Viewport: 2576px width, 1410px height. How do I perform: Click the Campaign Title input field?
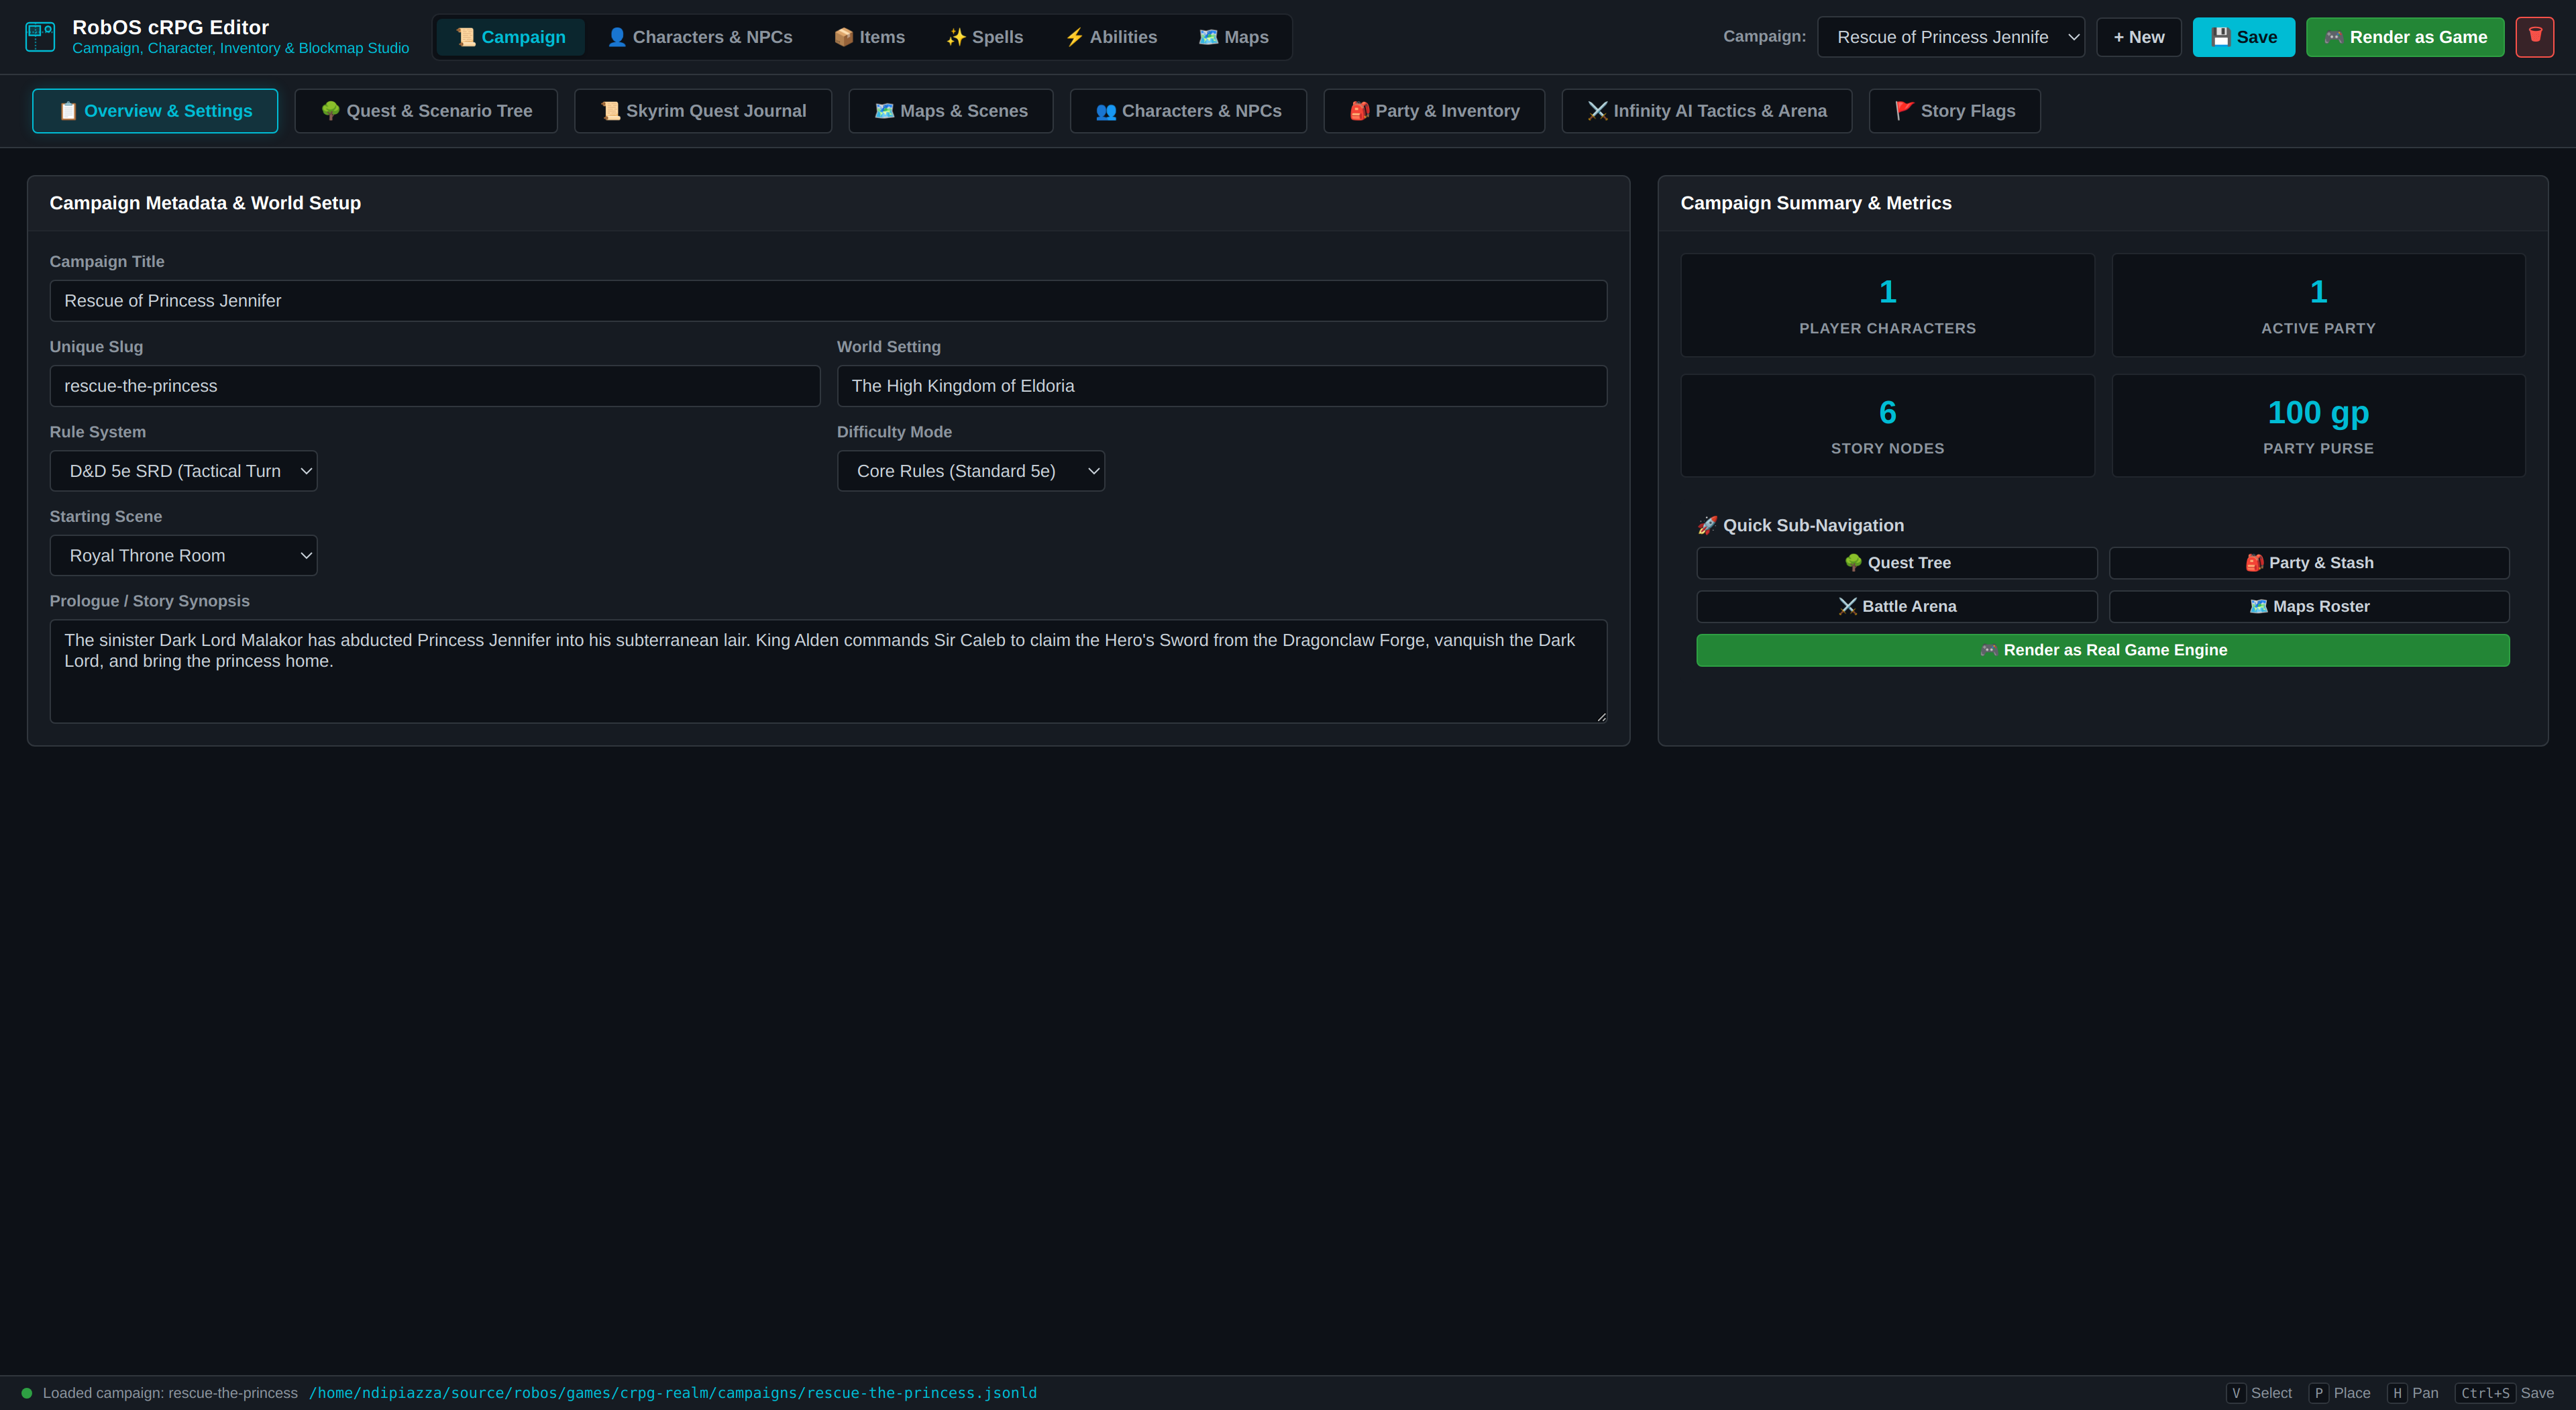[x=828, y=301]
